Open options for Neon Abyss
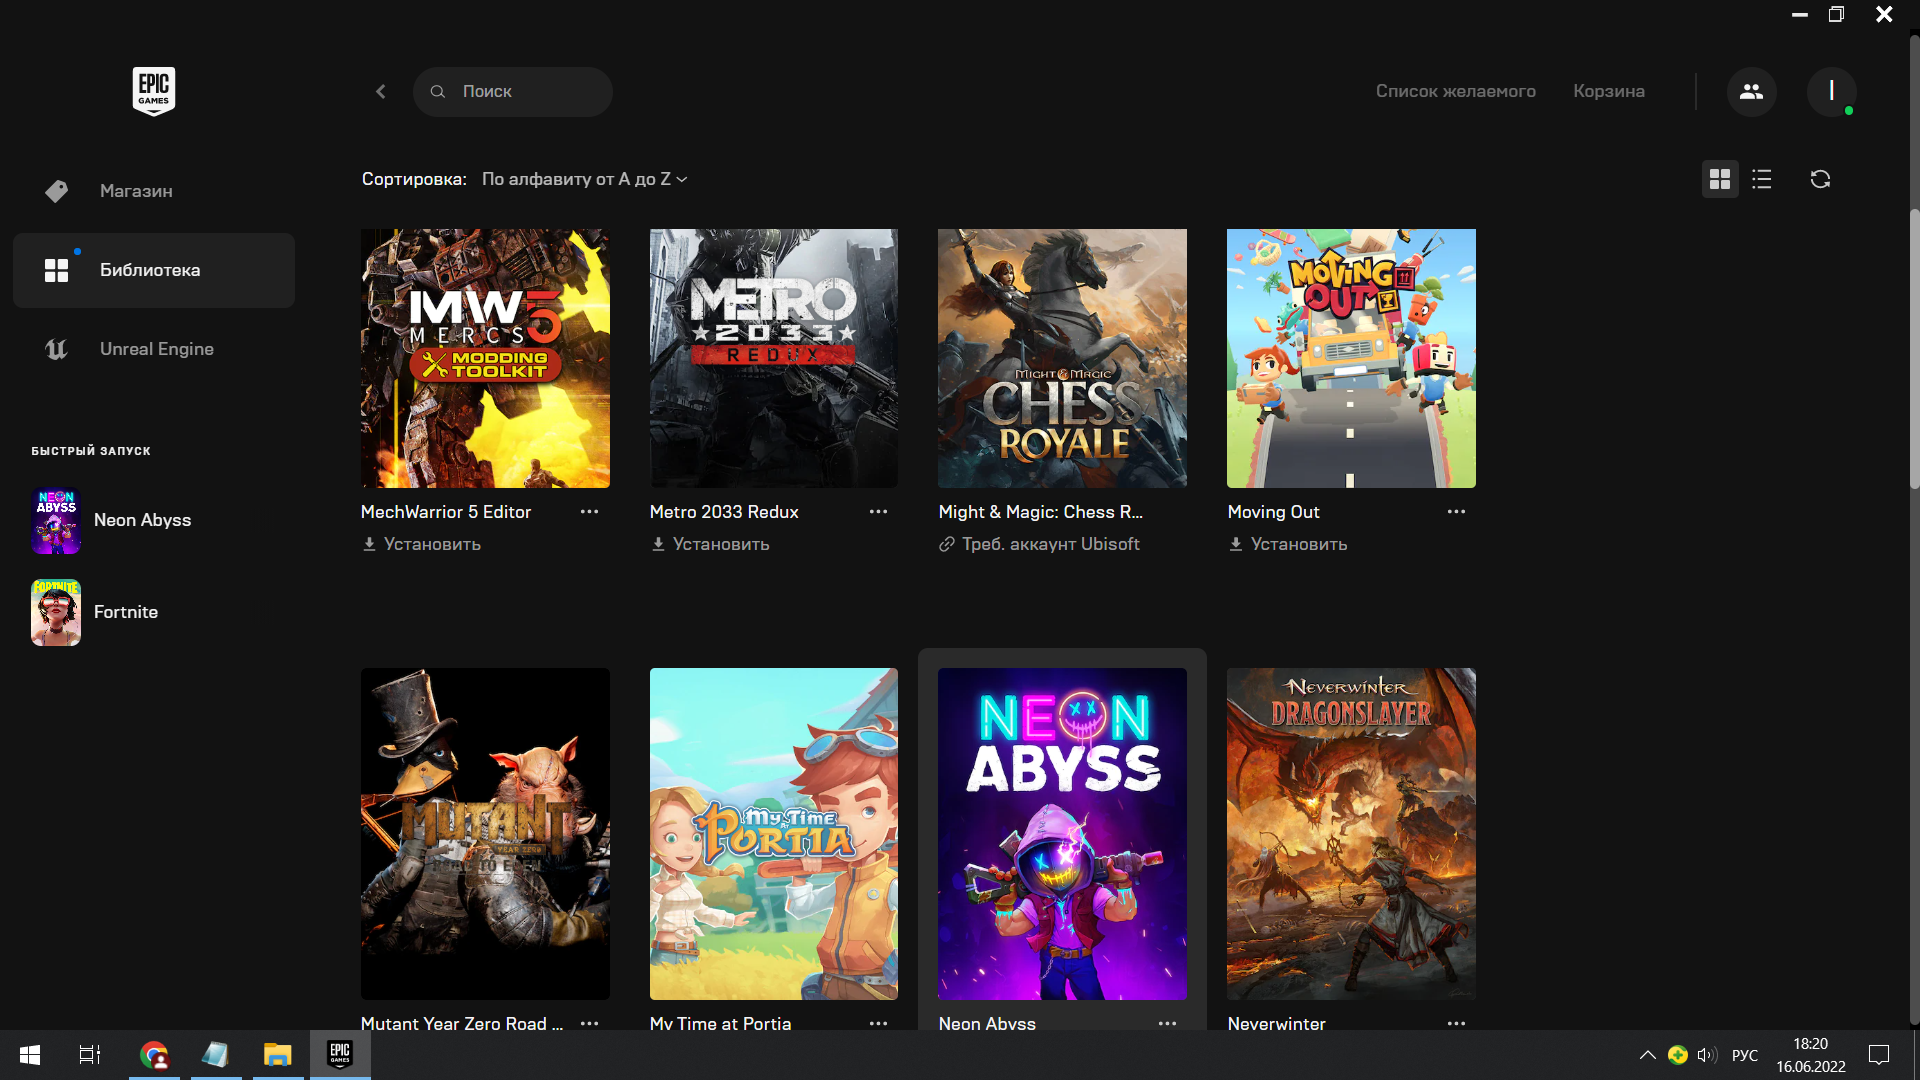The image size is (1920, 1080). click(x=1167, y=1023)
